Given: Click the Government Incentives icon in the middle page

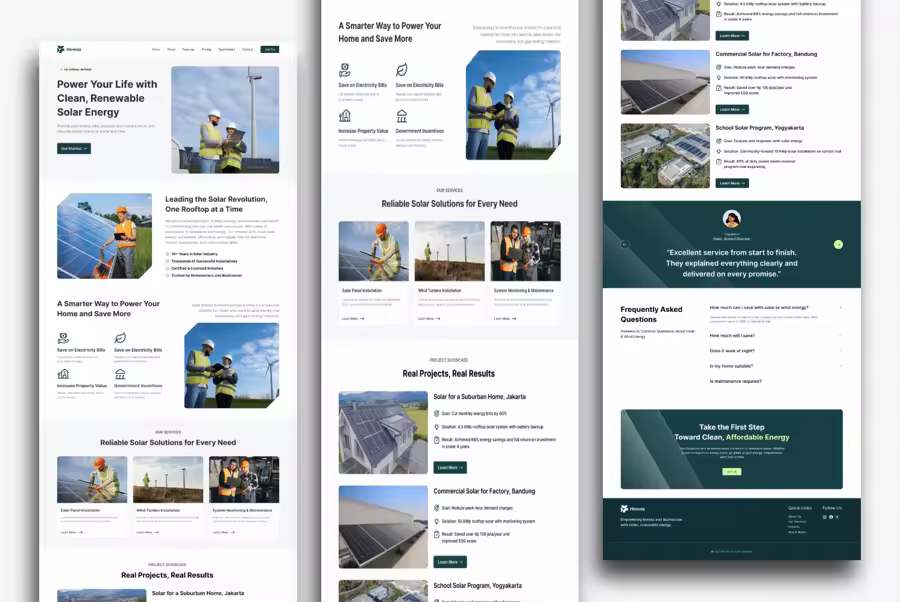Looking at the screenshot, I should (x=402, y=116).
